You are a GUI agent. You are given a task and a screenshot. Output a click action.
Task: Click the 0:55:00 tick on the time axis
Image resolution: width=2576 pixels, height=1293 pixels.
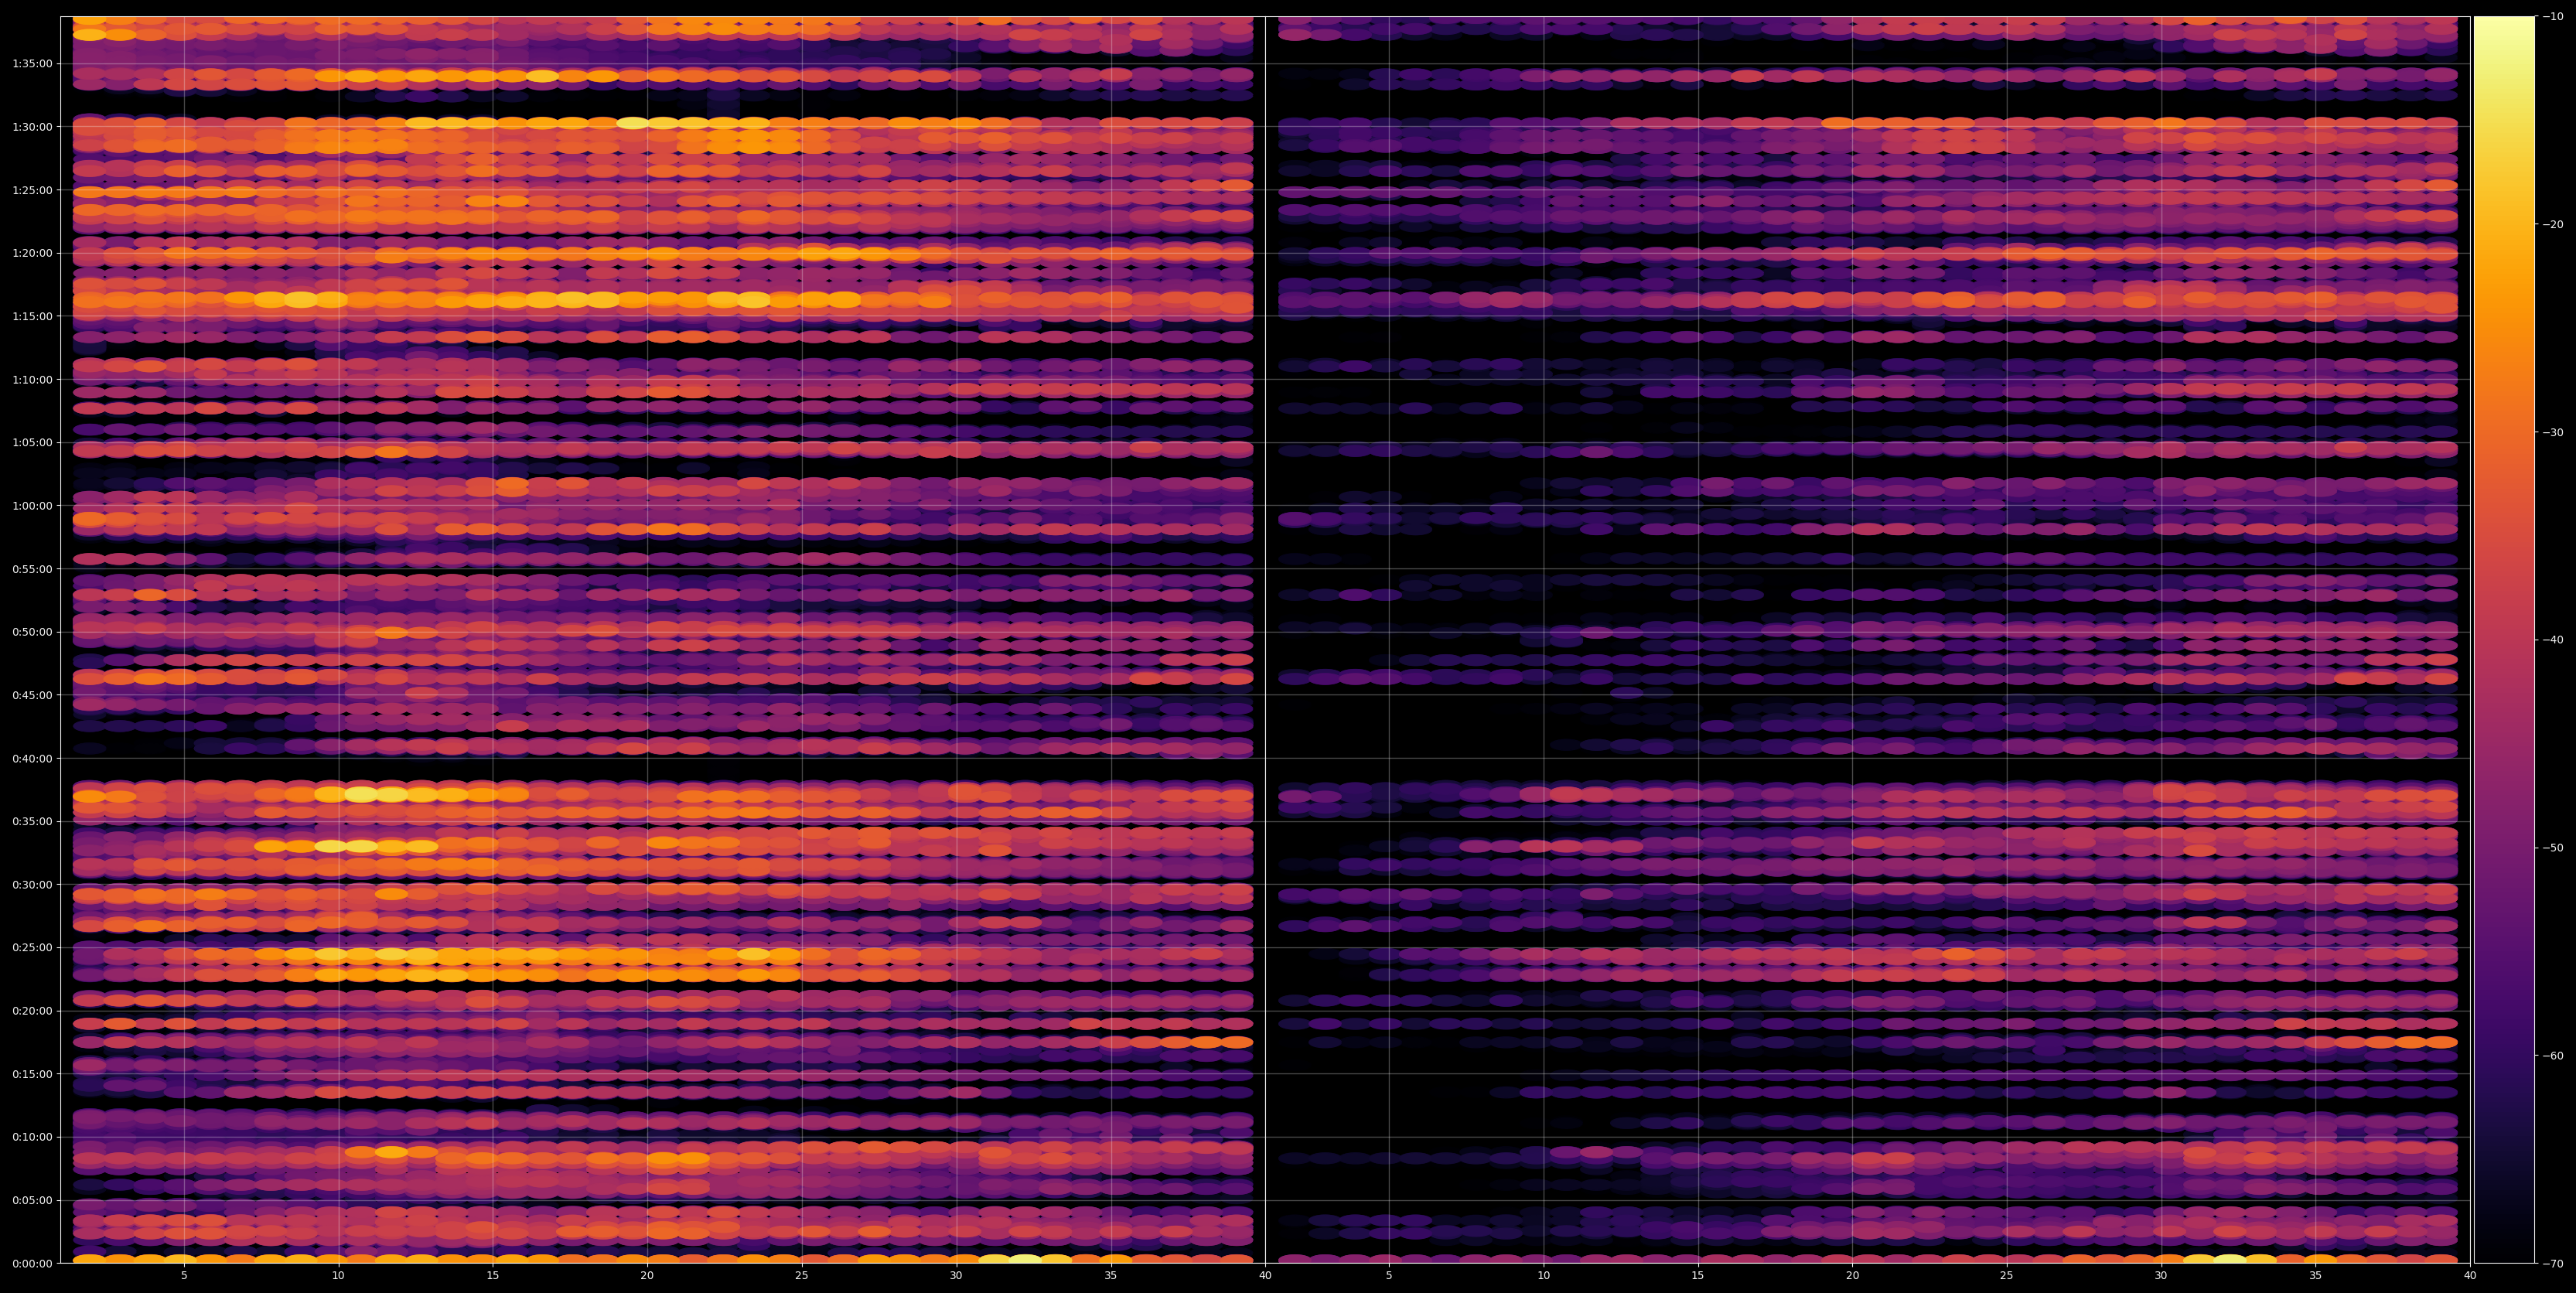pos(32,569)
